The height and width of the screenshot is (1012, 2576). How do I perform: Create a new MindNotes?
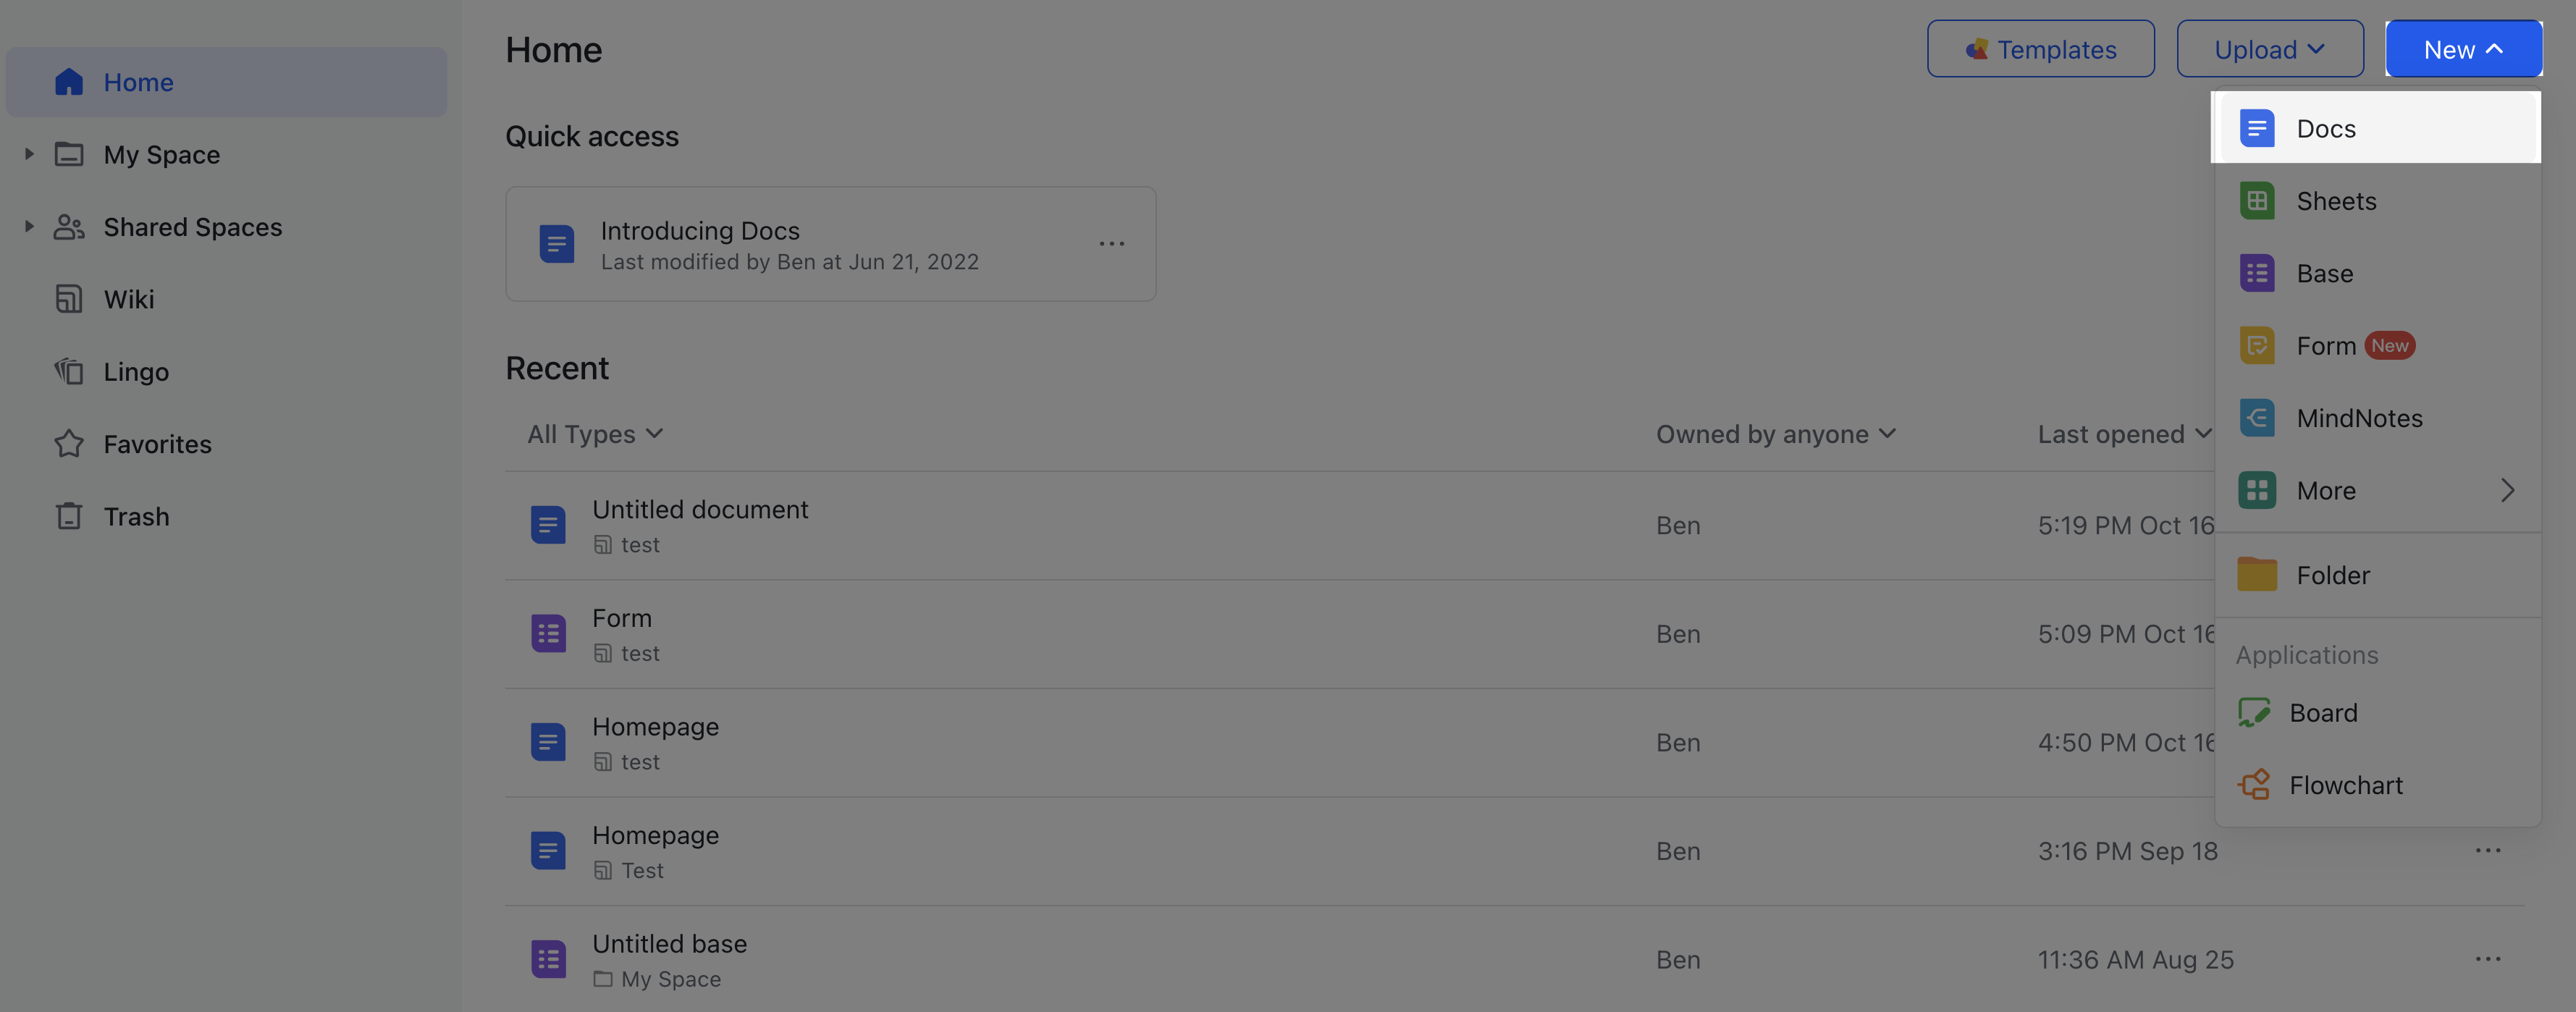(2359, 418)
